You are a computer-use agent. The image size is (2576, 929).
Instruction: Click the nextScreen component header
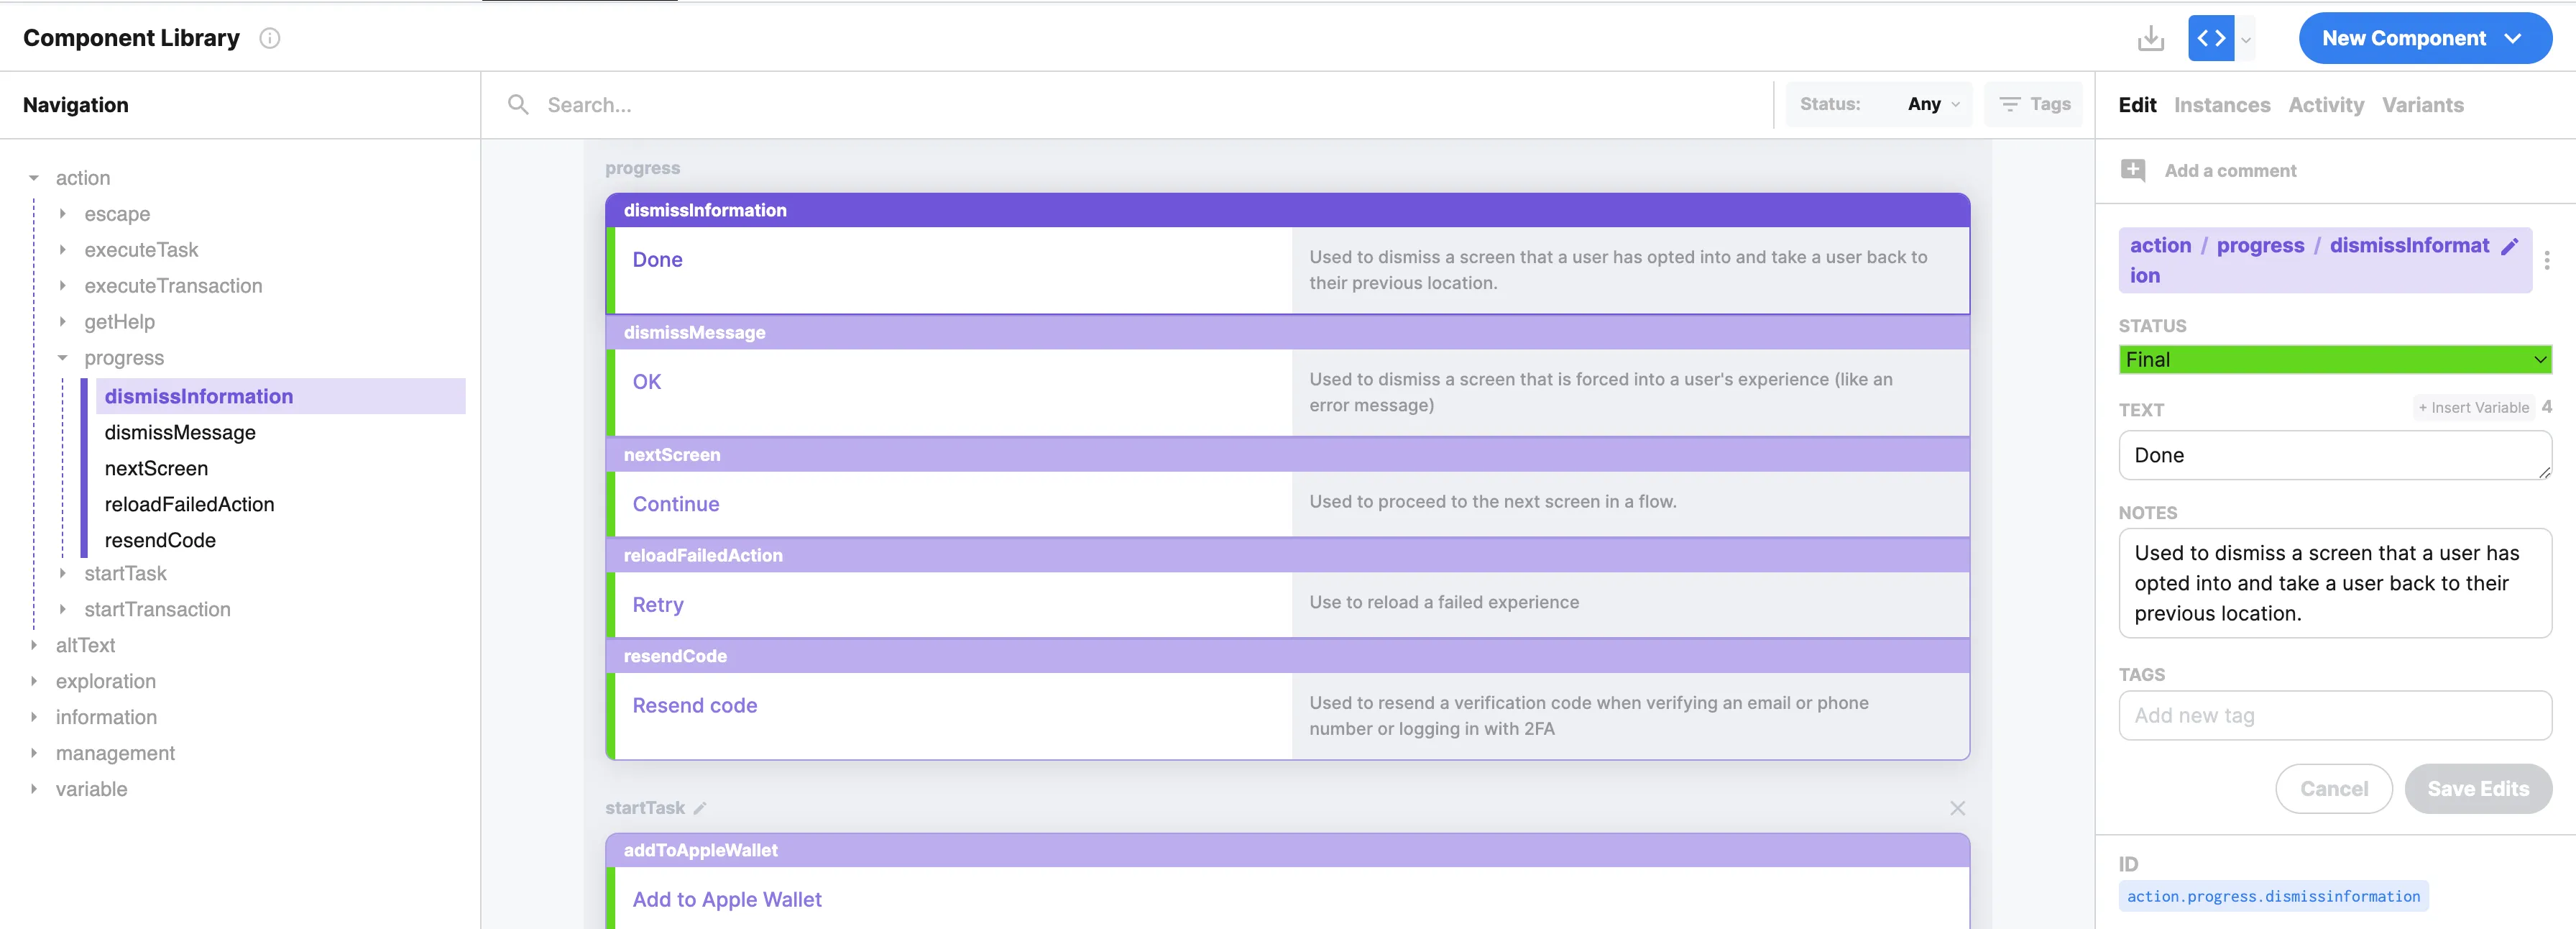[x=1287, y=455]
